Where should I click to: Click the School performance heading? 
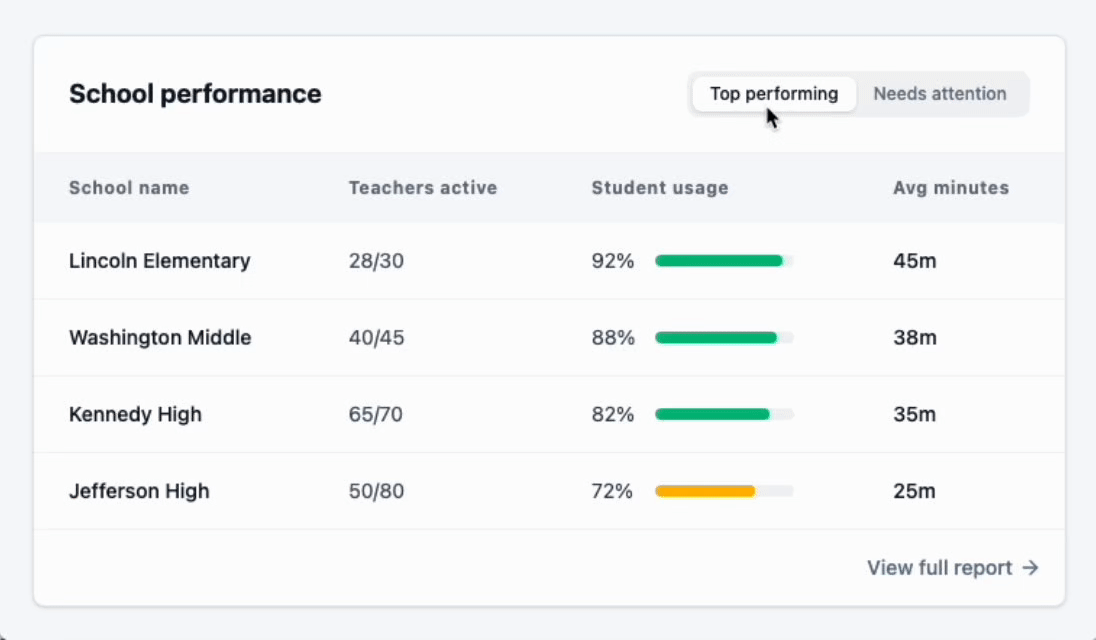(195, 94)
